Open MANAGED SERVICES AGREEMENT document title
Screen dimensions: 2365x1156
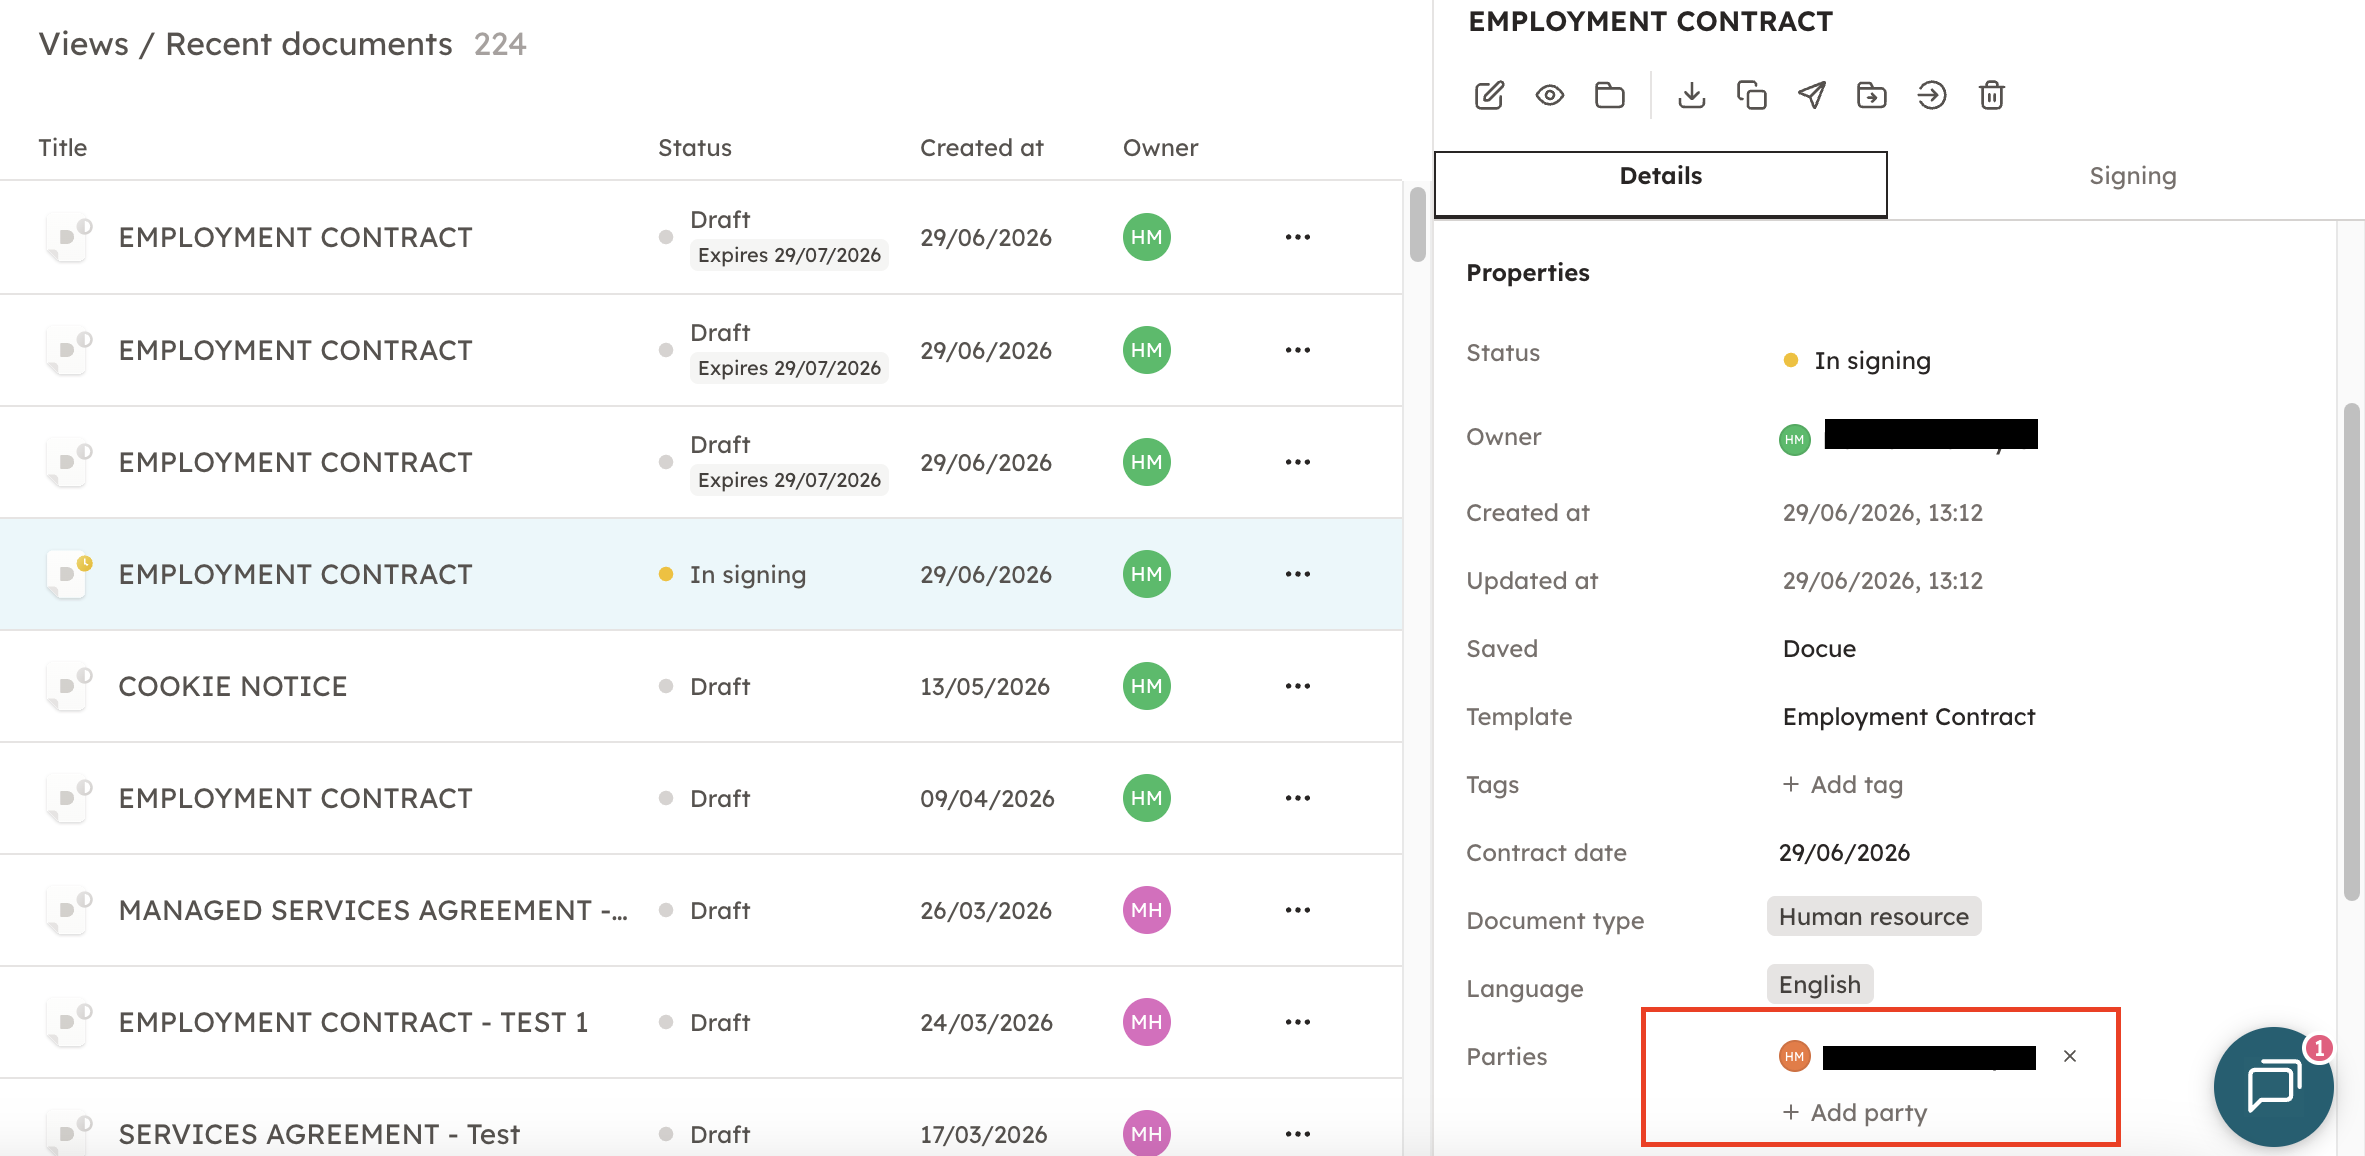373,910
